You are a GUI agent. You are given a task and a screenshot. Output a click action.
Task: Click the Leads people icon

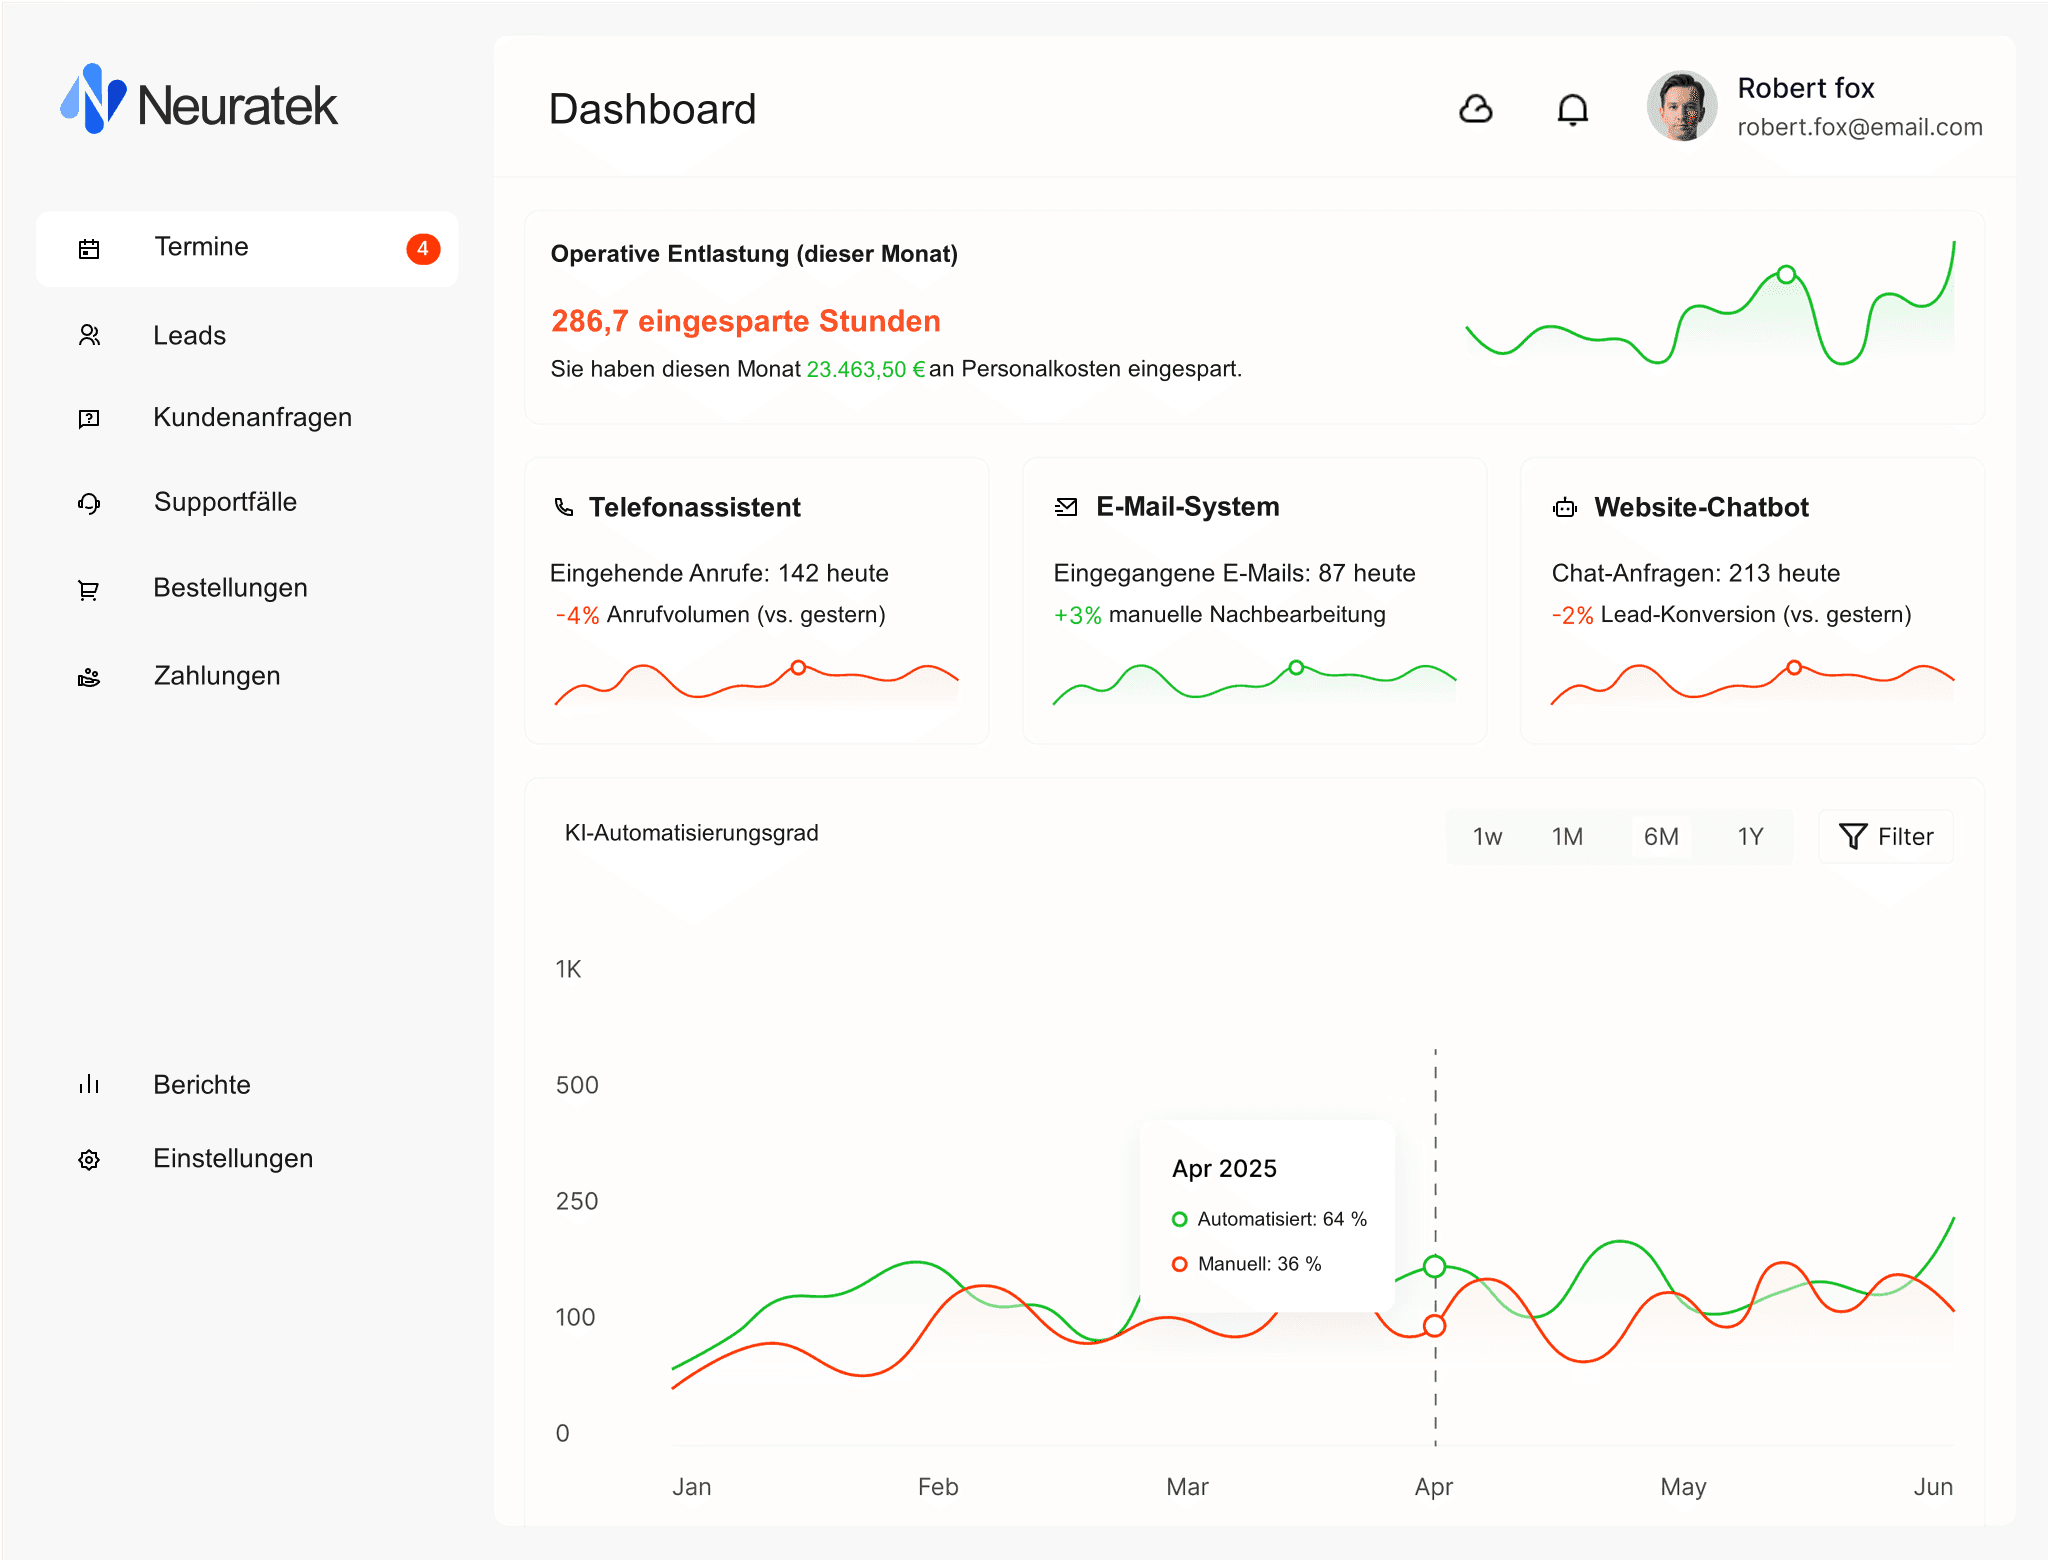point(89,335)
